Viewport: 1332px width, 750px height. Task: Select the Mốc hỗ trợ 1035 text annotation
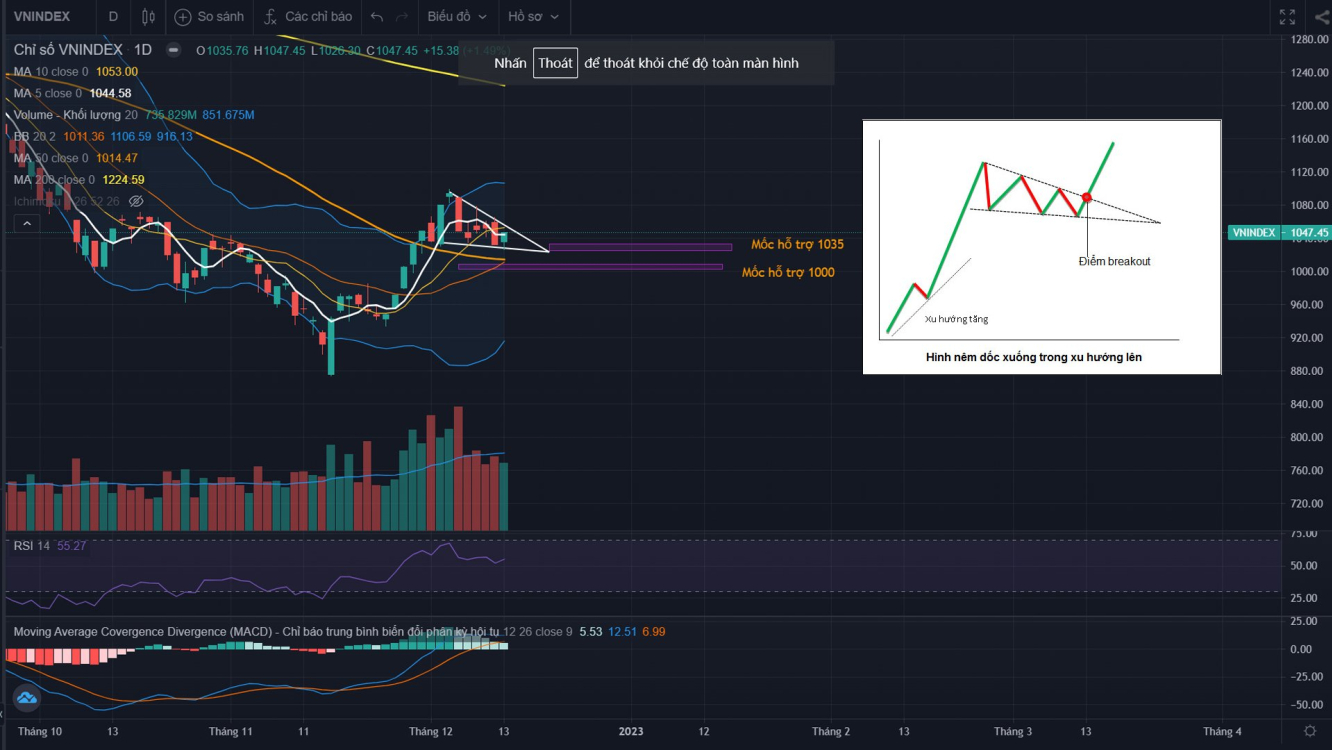(x=797, y=245)
